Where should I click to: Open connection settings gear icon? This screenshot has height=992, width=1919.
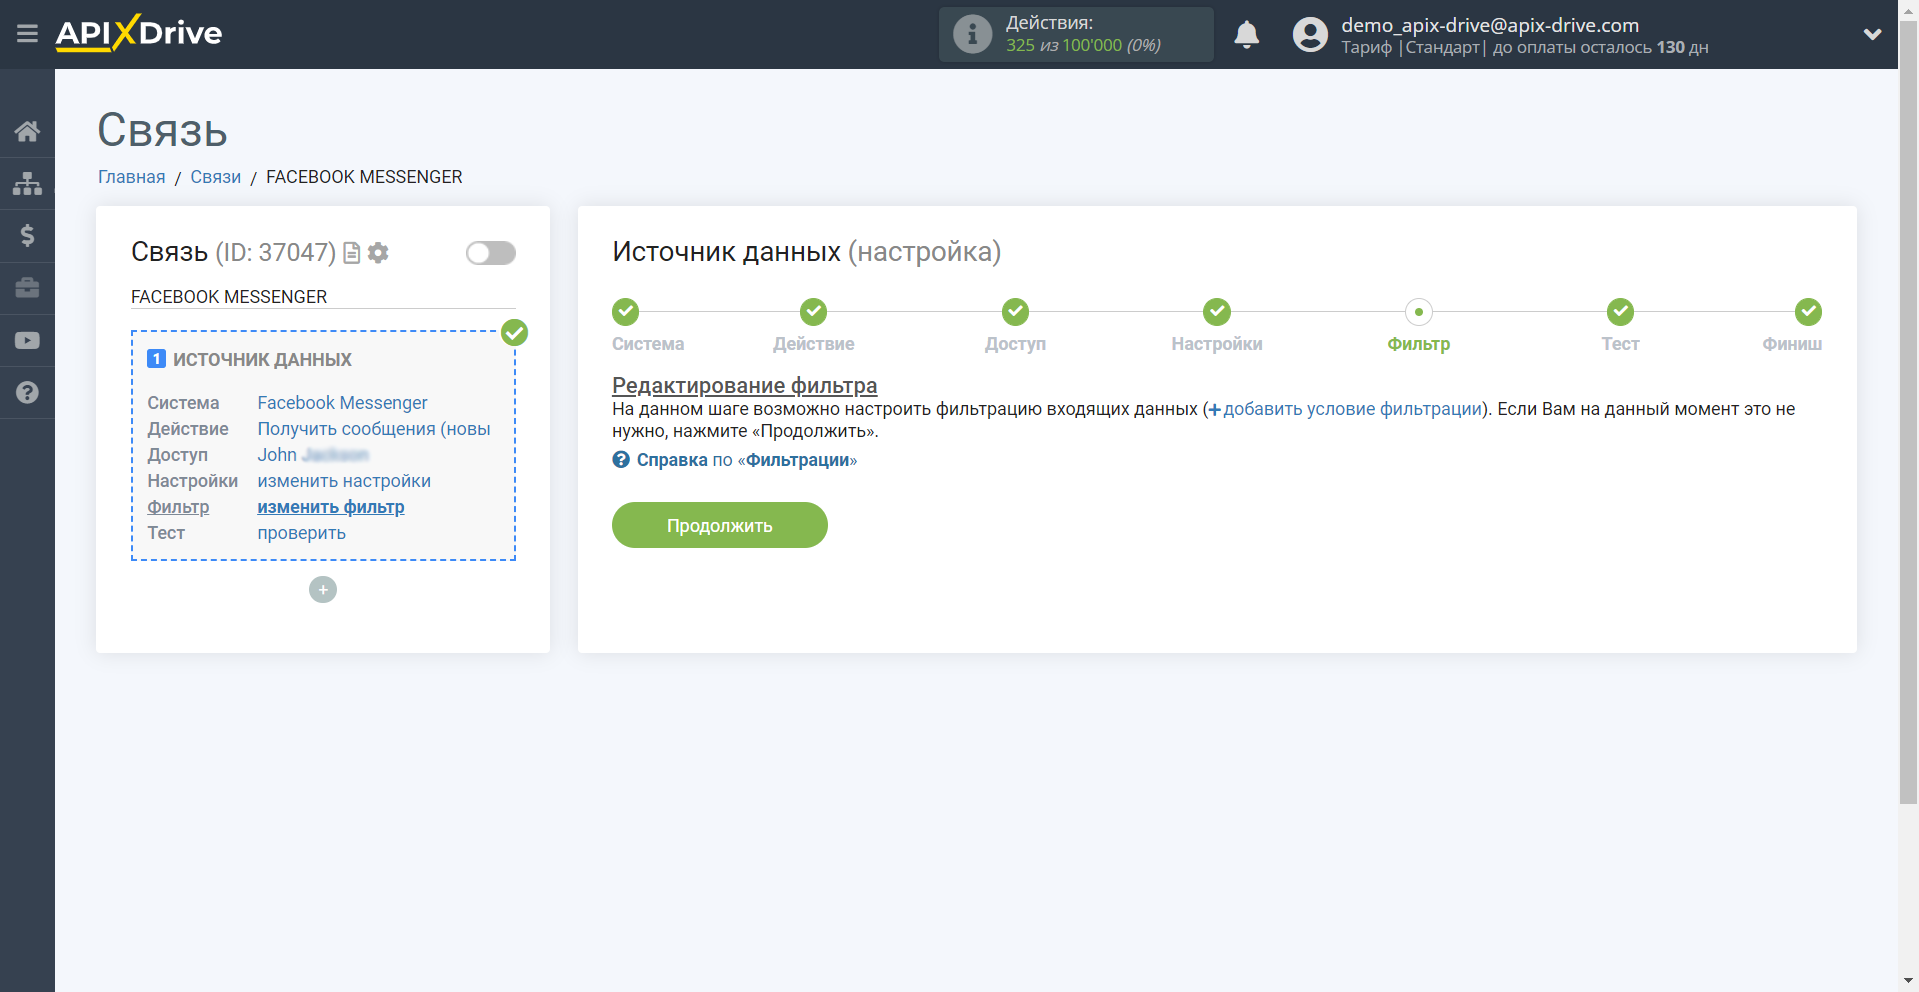click(x=378, y=253)
